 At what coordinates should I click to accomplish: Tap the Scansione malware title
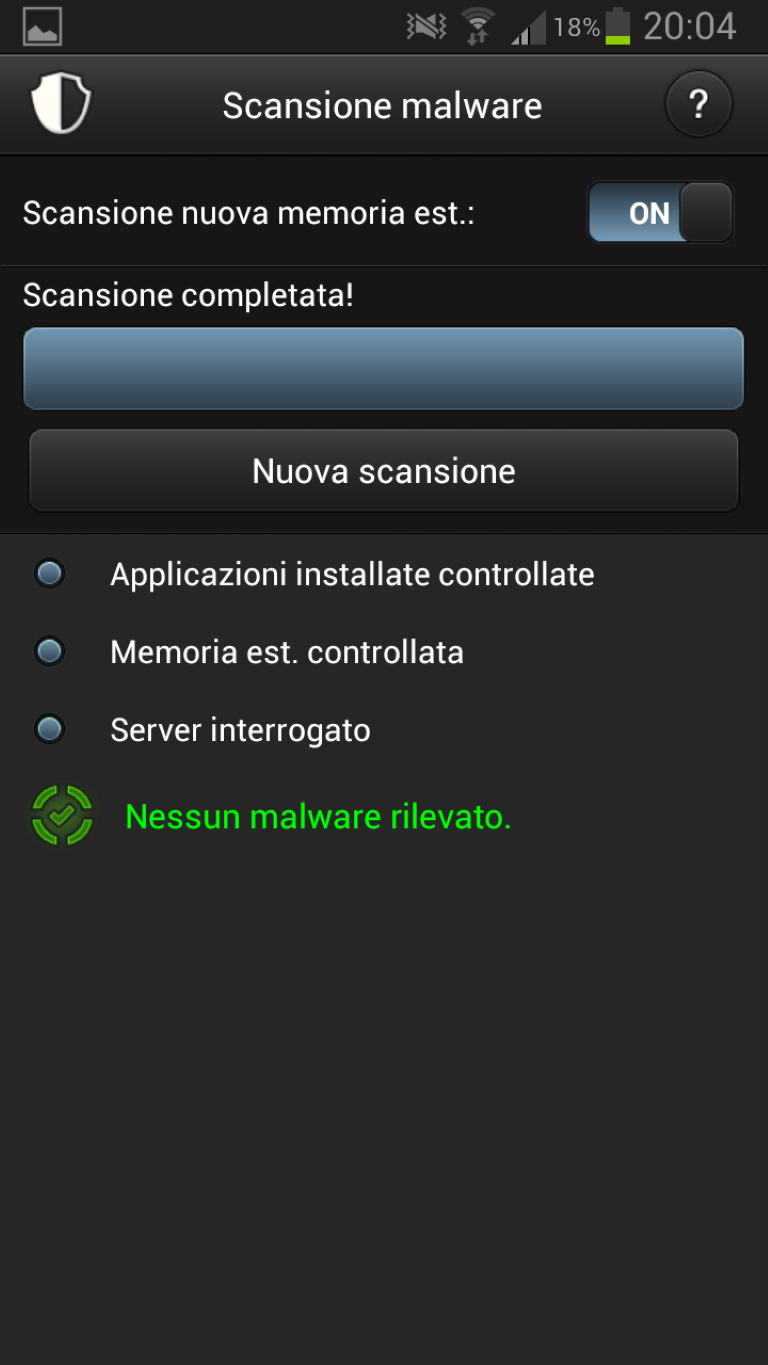pyautogui.click(x=382, y=105)
